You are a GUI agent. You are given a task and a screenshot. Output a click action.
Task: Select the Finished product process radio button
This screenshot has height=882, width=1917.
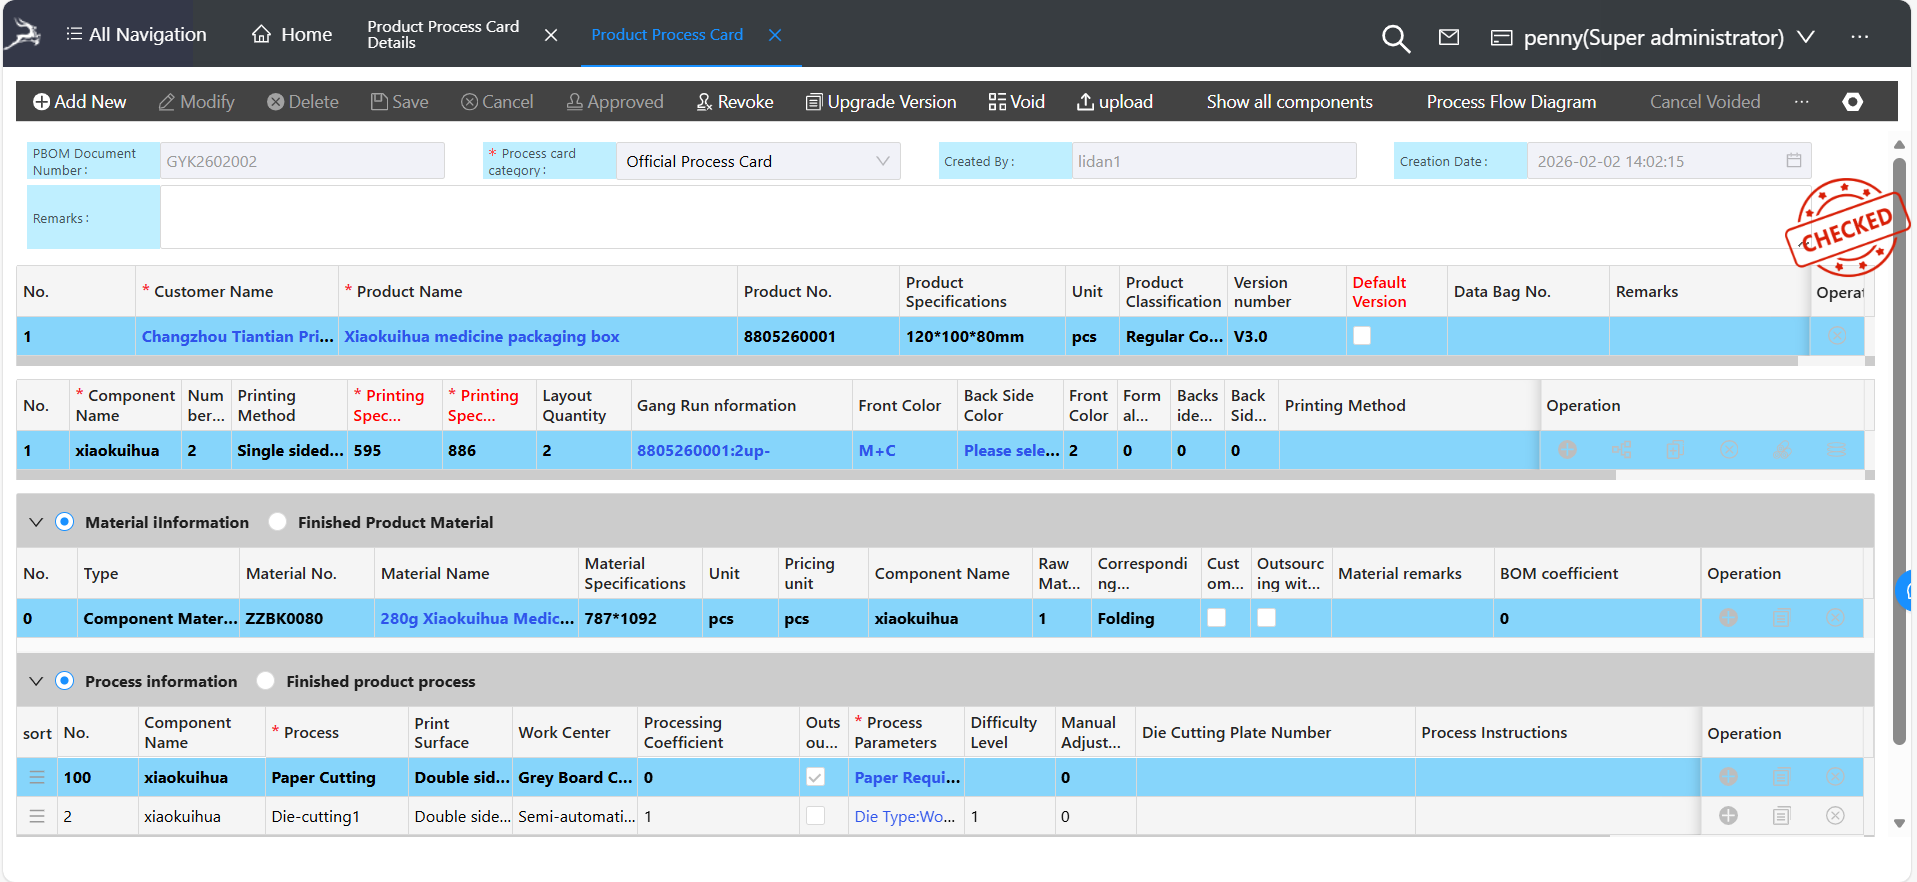click(266, 681)
